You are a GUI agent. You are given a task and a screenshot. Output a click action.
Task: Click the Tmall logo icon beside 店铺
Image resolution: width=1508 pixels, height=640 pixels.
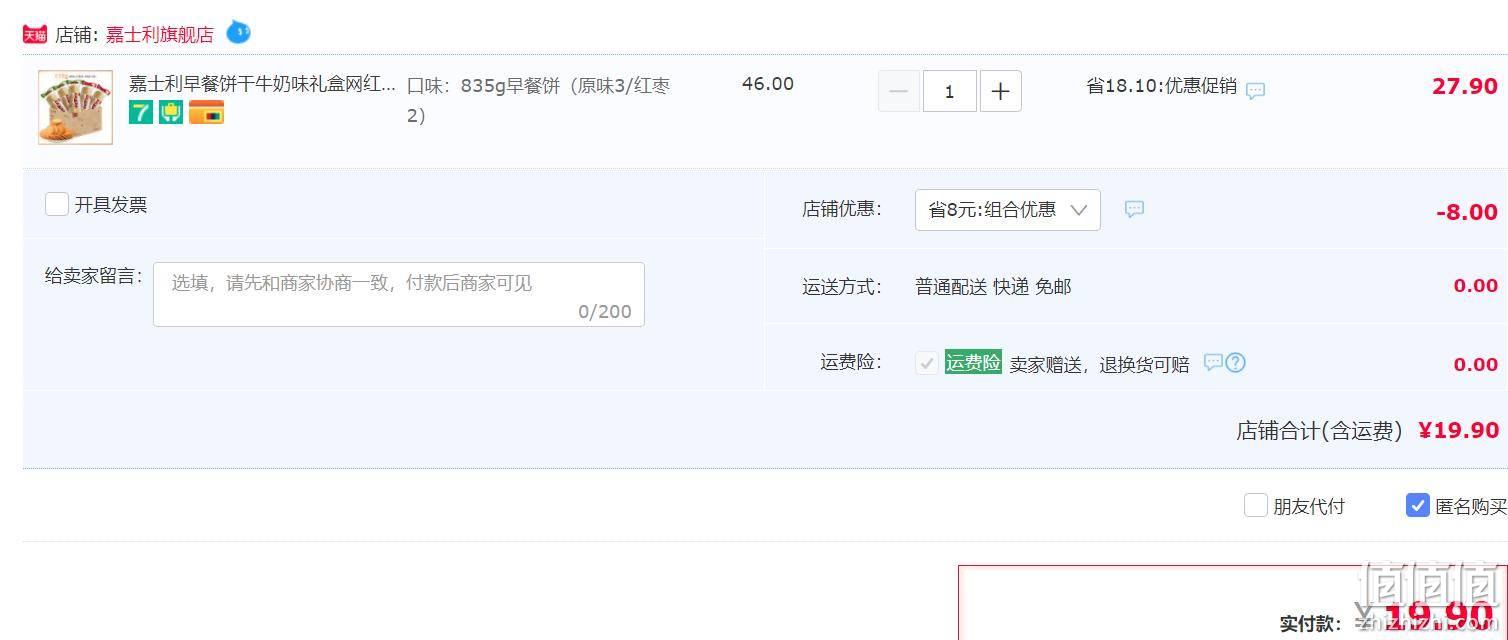pos(35,34)
